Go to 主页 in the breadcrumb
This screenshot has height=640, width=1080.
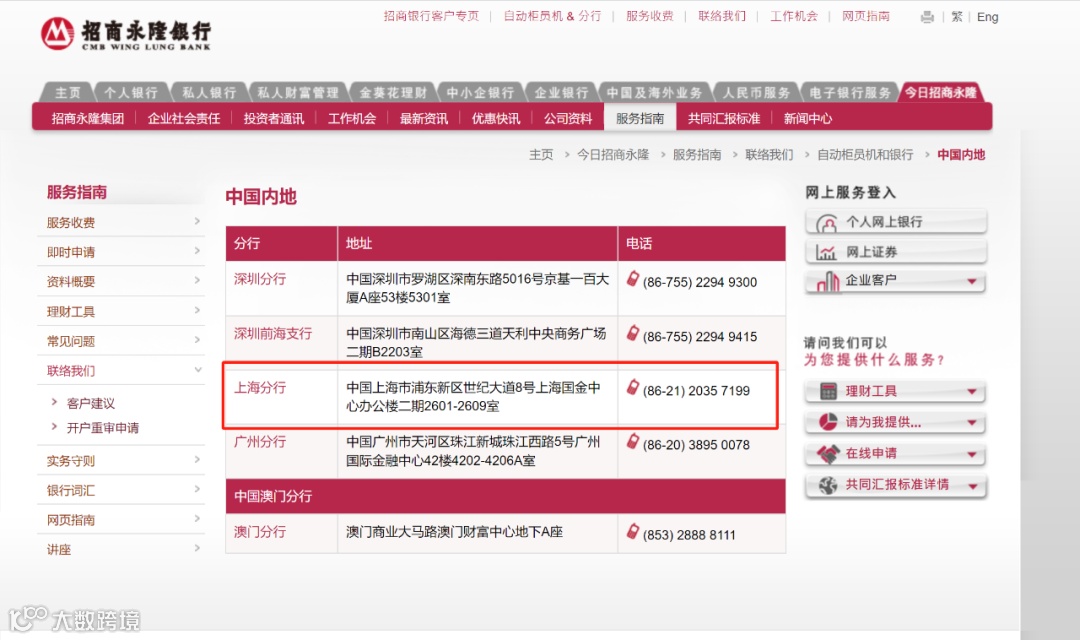[x=541, y=154]
